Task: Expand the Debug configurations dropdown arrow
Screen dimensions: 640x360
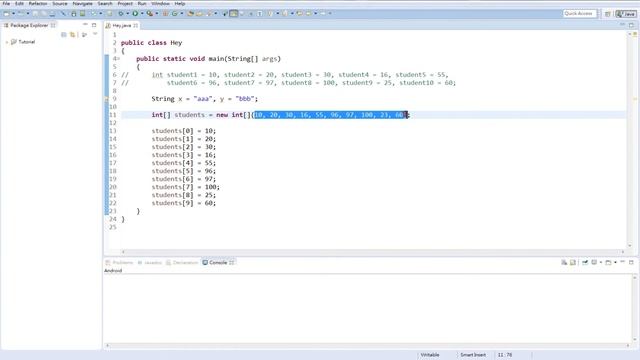Action: click(128, 13)
